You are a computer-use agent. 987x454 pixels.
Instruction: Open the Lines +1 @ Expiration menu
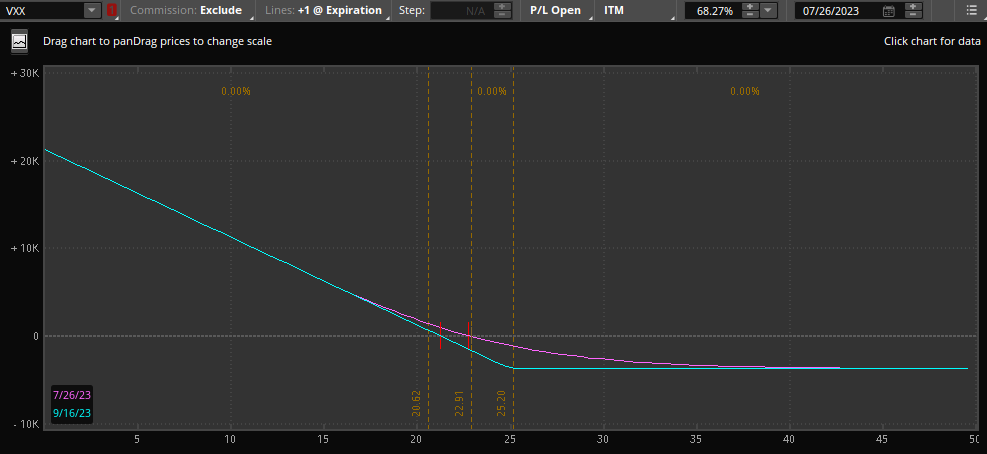(x=324, y=10)
